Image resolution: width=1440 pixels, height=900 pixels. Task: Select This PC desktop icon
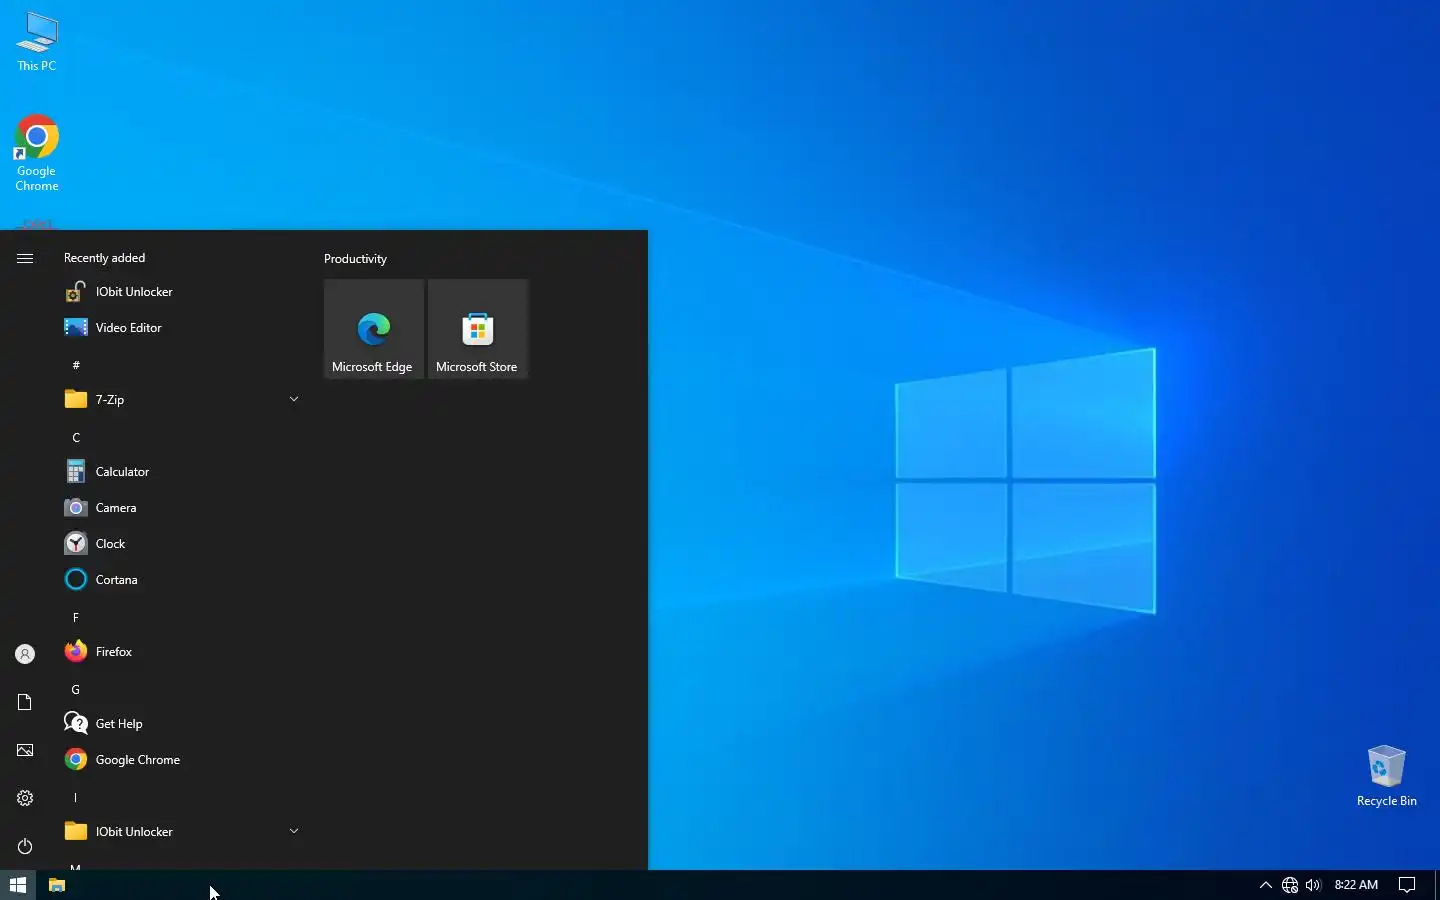[x=37, y=42]
